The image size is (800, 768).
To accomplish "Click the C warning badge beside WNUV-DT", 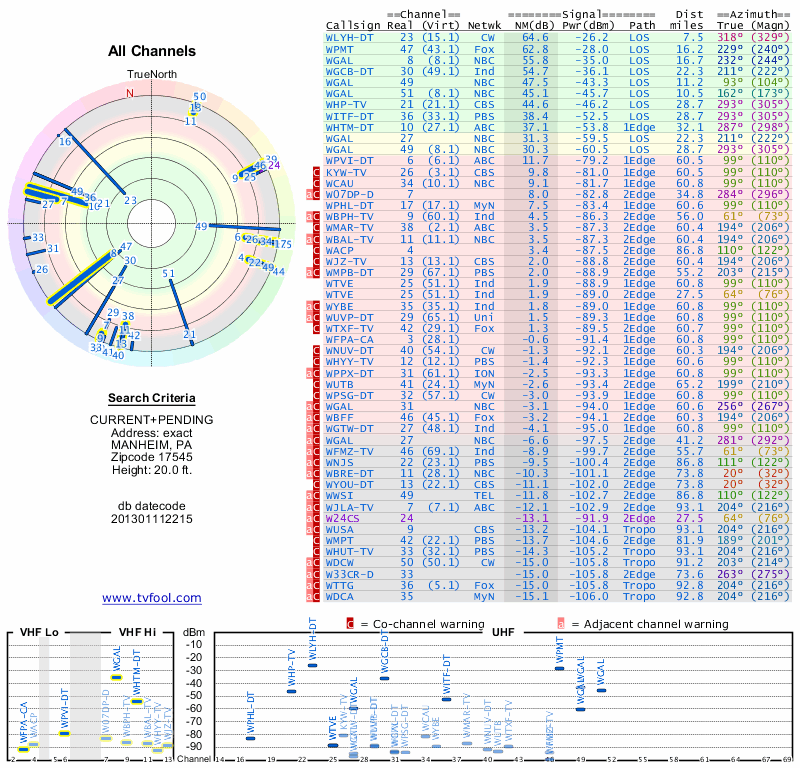I will tap(316, 351).
